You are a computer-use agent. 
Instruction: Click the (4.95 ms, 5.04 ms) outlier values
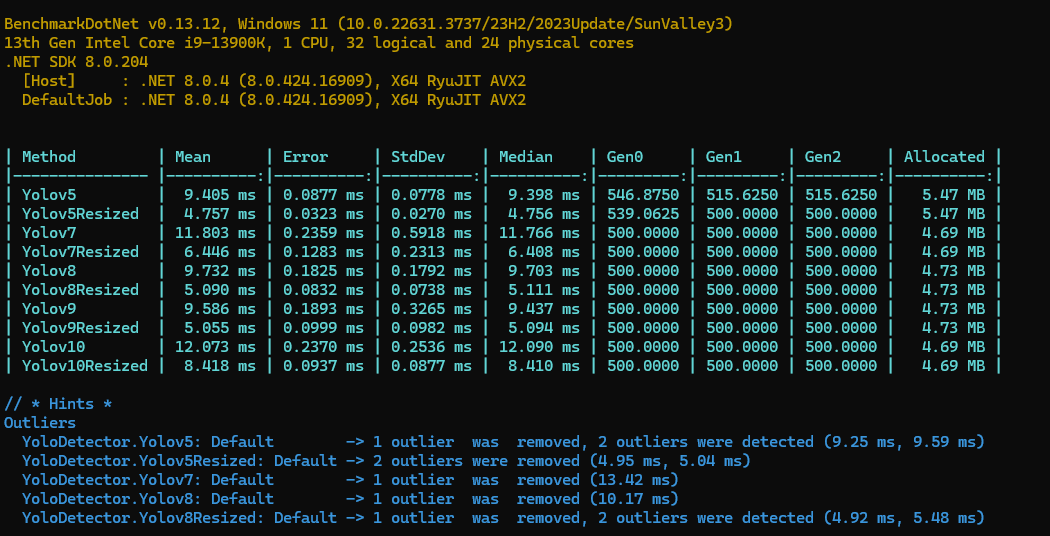670,461
